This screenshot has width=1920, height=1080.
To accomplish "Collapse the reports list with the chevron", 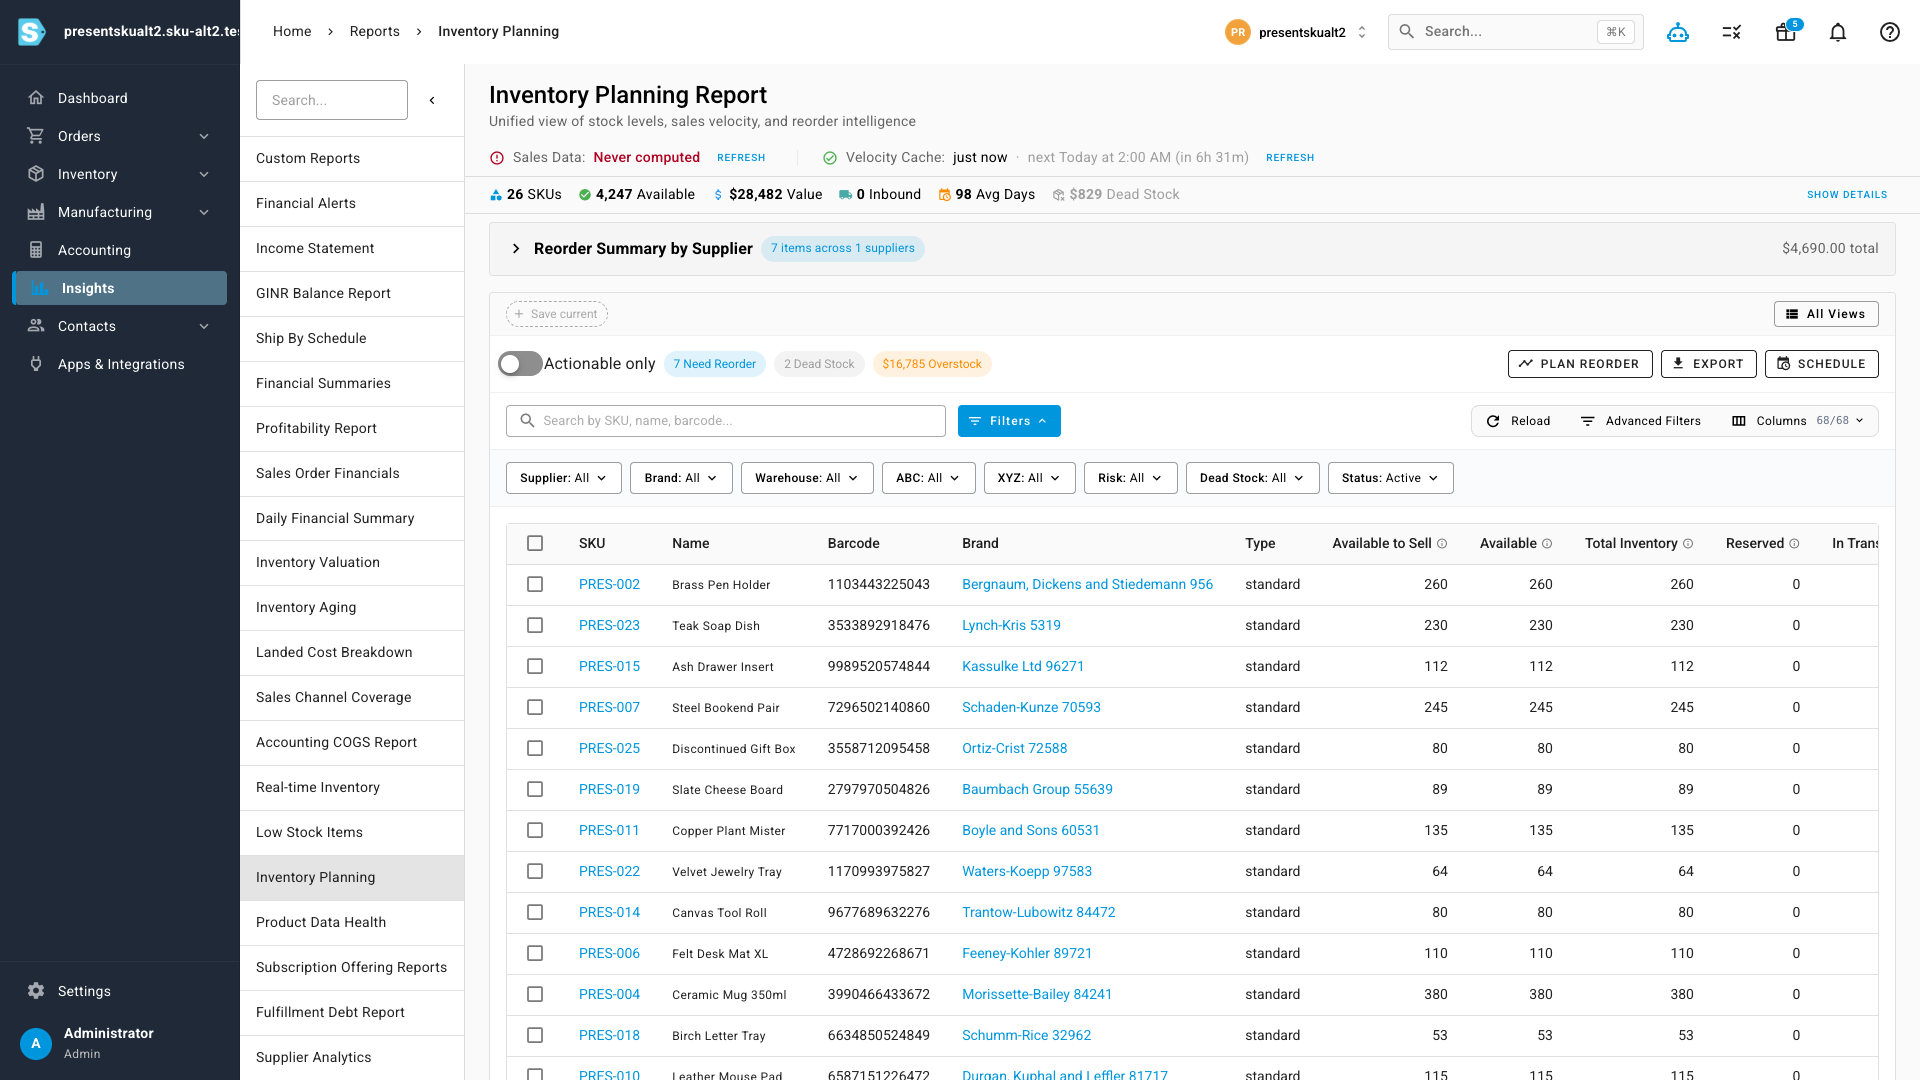I will [432, 100].
